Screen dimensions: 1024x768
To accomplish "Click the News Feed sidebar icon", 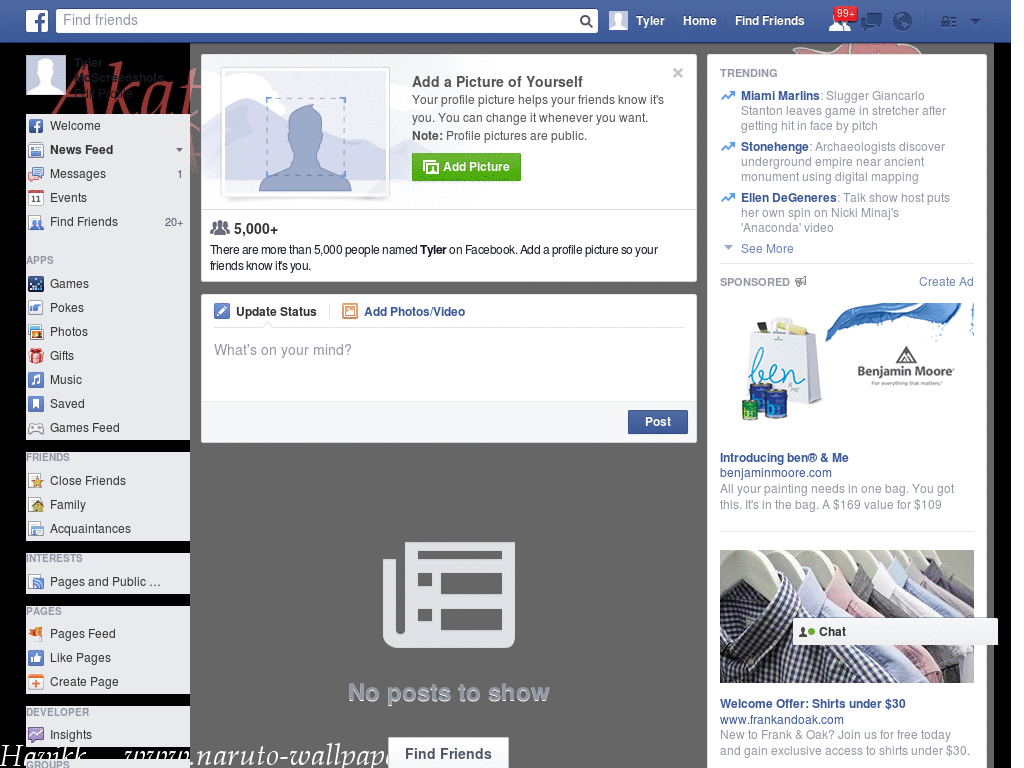I will point(36,150).
